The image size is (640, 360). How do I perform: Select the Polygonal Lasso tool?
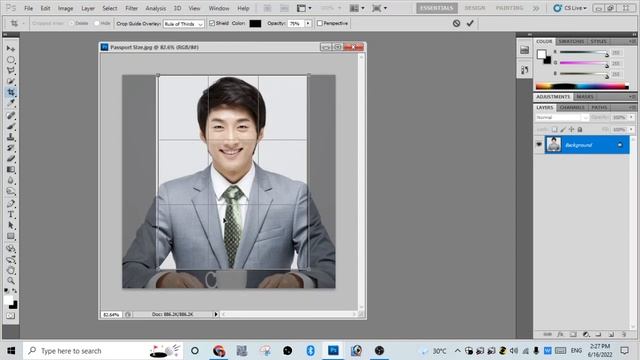pyautogui.click(x=11, y=71)
